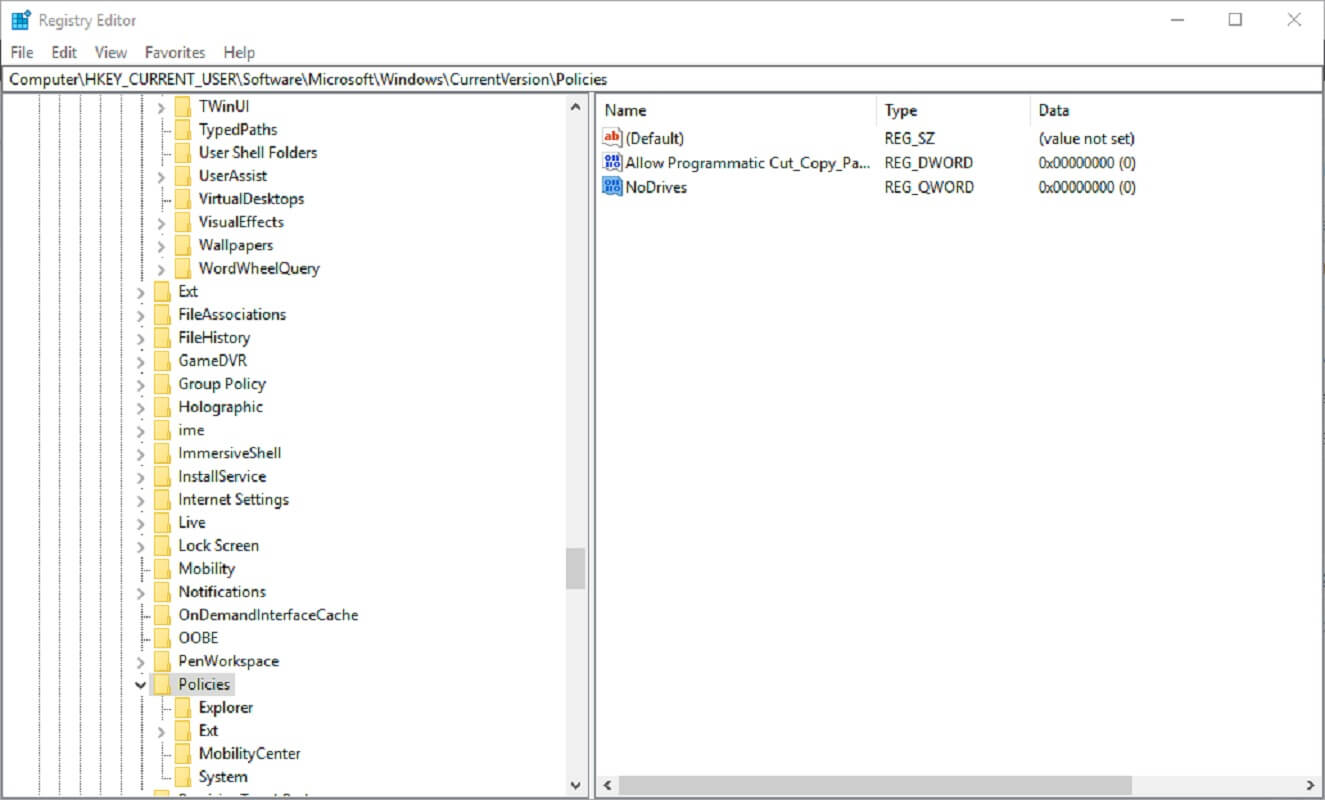
Task: Click the Internet Settings folder icon
Action: (x=163, y=499)
